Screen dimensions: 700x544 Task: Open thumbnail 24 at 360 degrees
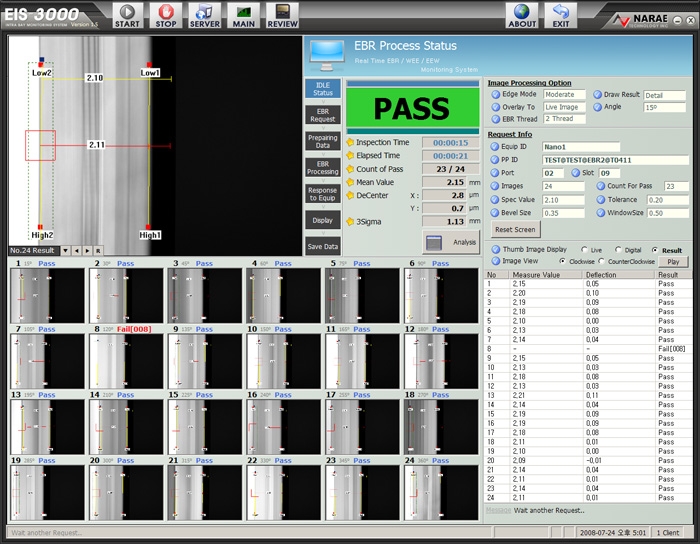(441, 493)
